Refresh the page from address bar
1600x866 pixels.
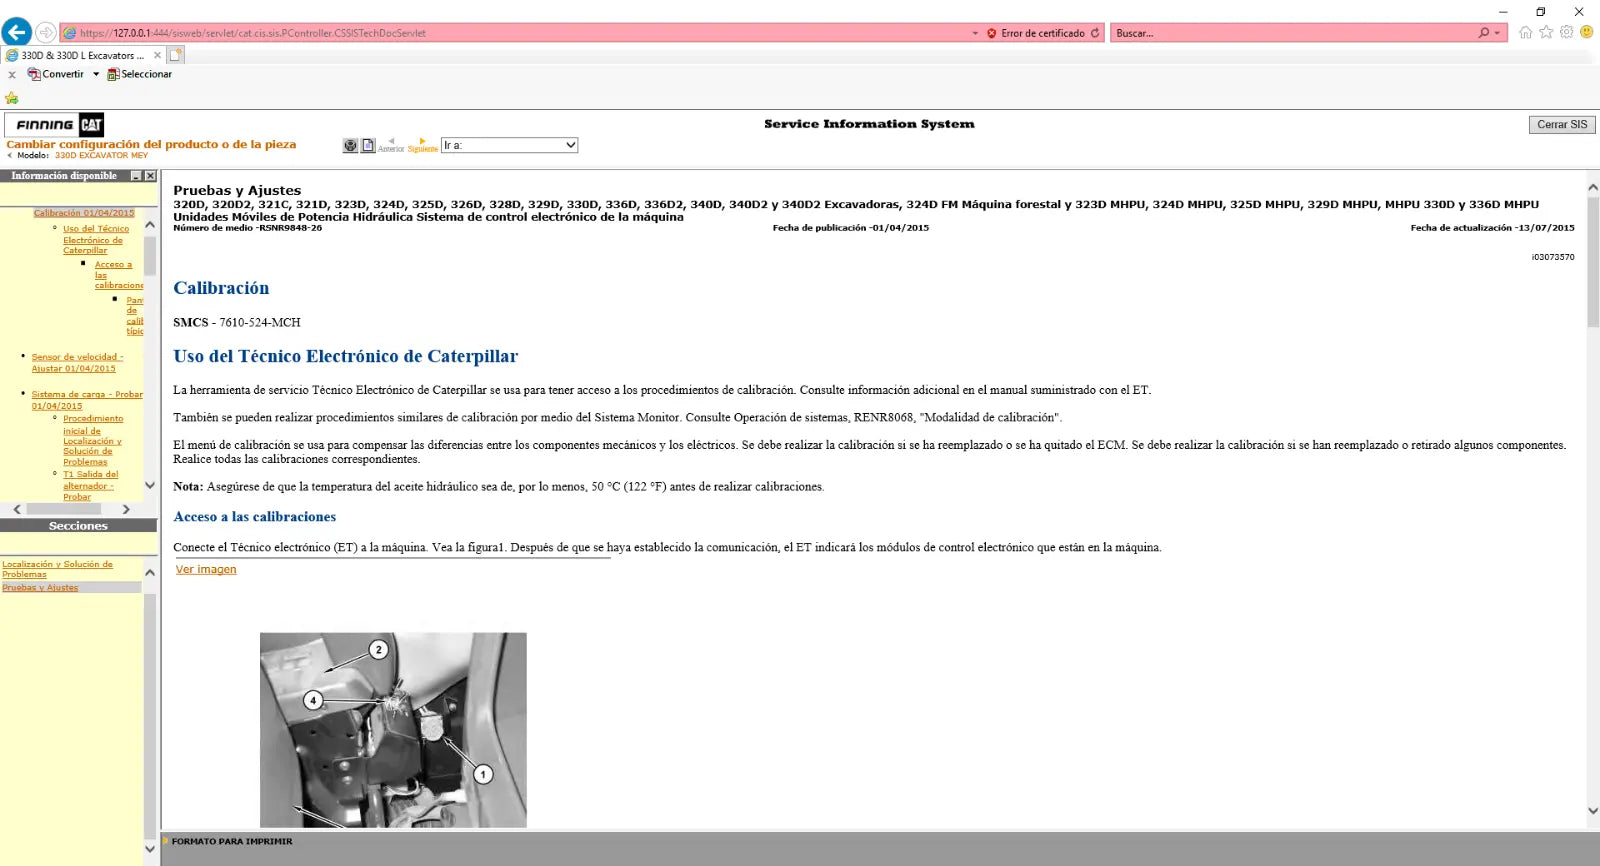tap(1095, 33)
